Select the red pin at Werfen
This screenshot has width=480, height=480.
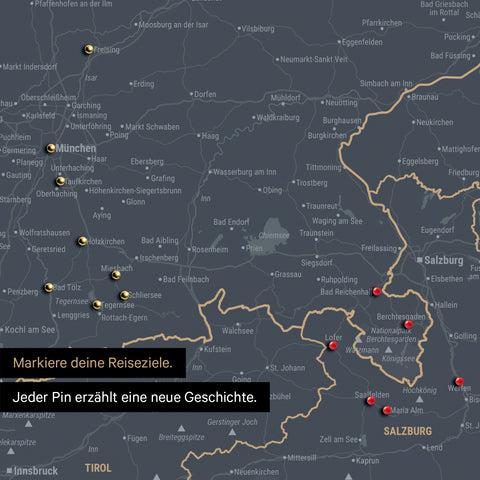click(459, 381)
